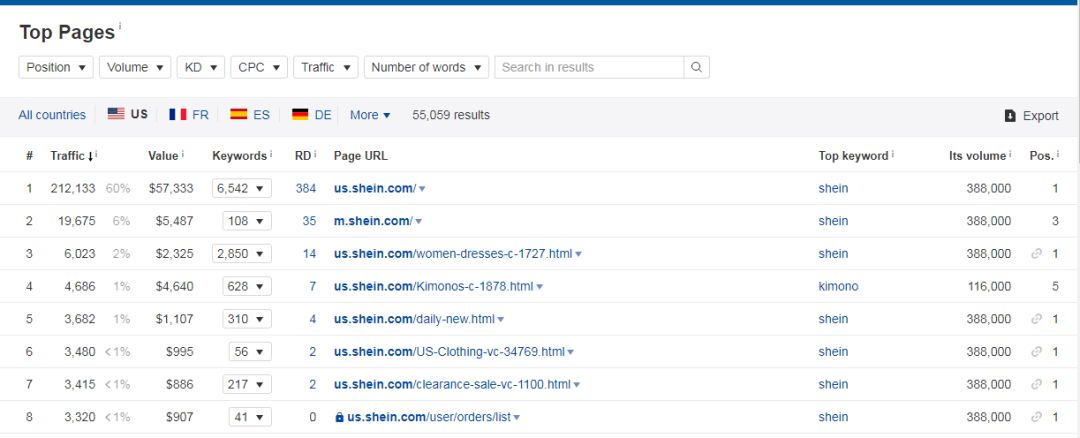
Task: Click the Spain flag icon
Action: click(239, 114)
